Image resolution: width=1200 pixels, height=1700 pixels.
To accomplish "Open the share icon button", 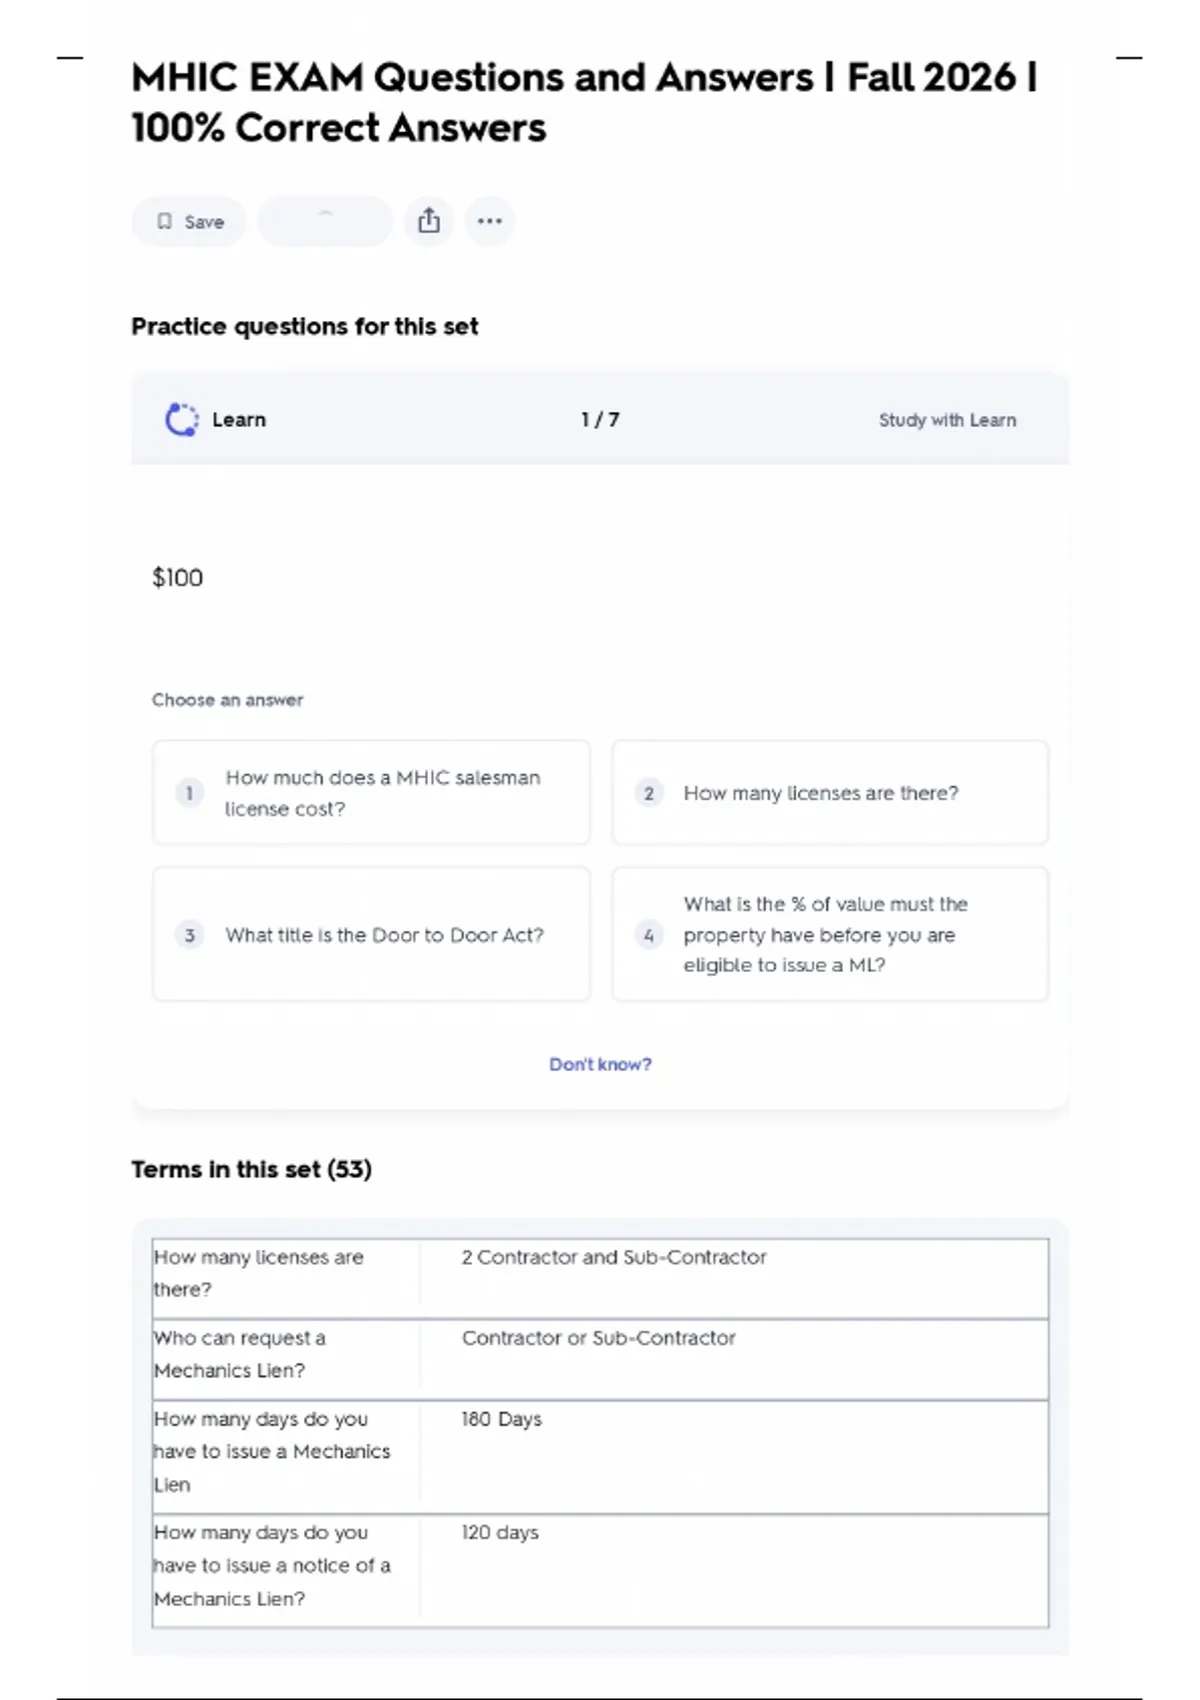I will click(x=429, y=221).
